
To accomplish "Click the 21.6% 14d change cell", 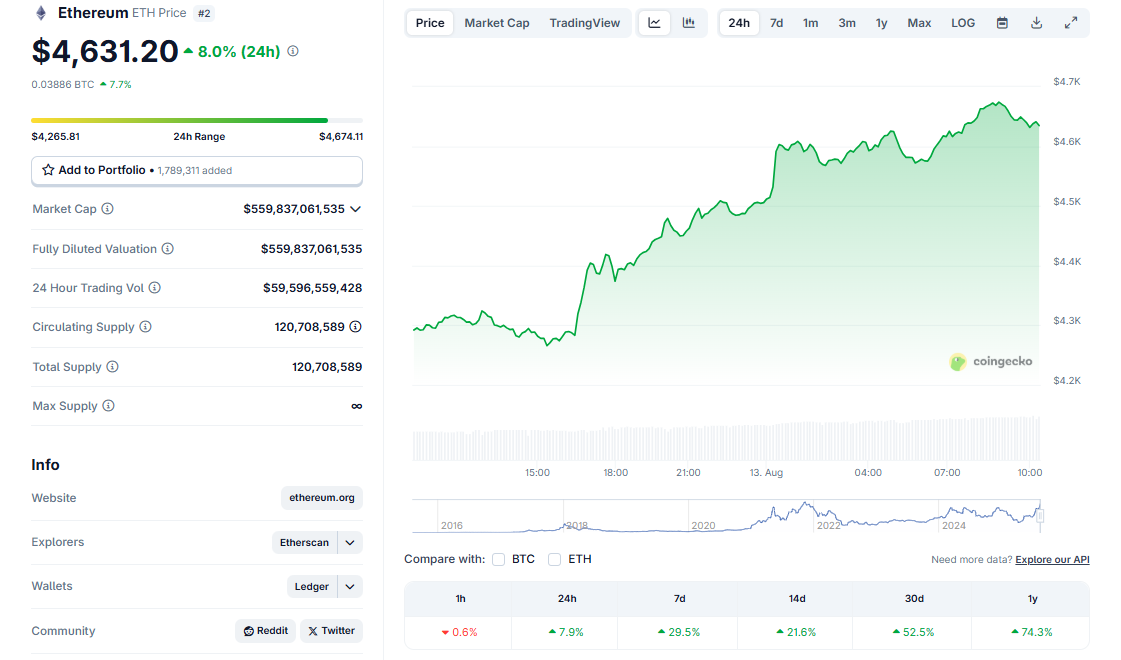I will point(796,632).
